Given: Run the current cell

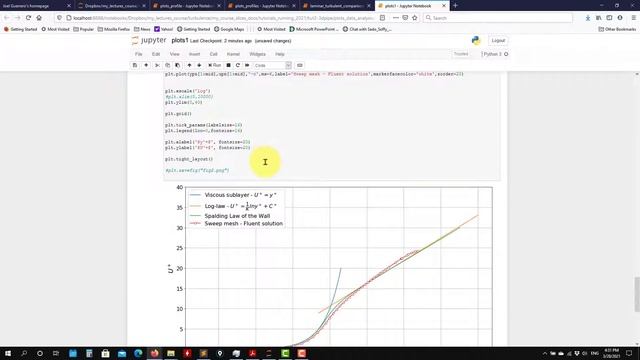Looking at the screenshot, I should click(215, 65).
